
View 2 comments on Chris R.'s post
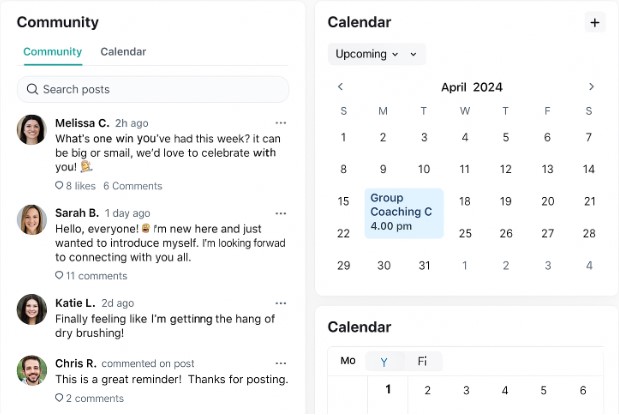(x=92, y=398)
